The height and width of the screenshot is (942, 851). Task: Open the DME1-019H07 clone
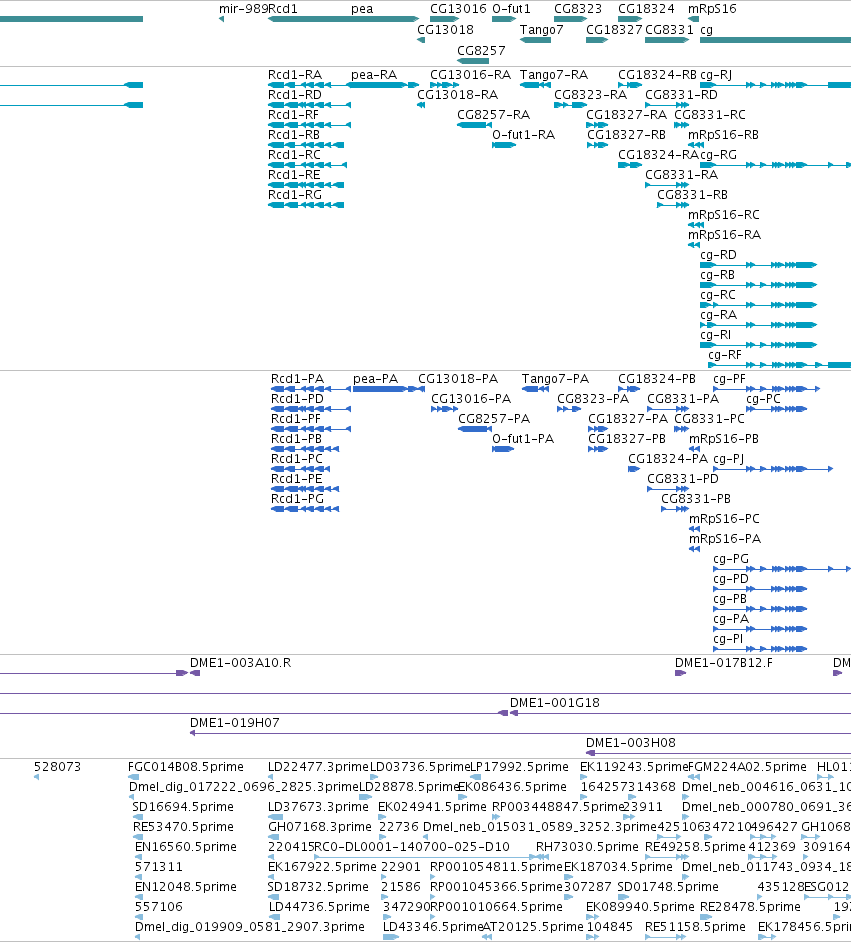click(x=235, y=723)
